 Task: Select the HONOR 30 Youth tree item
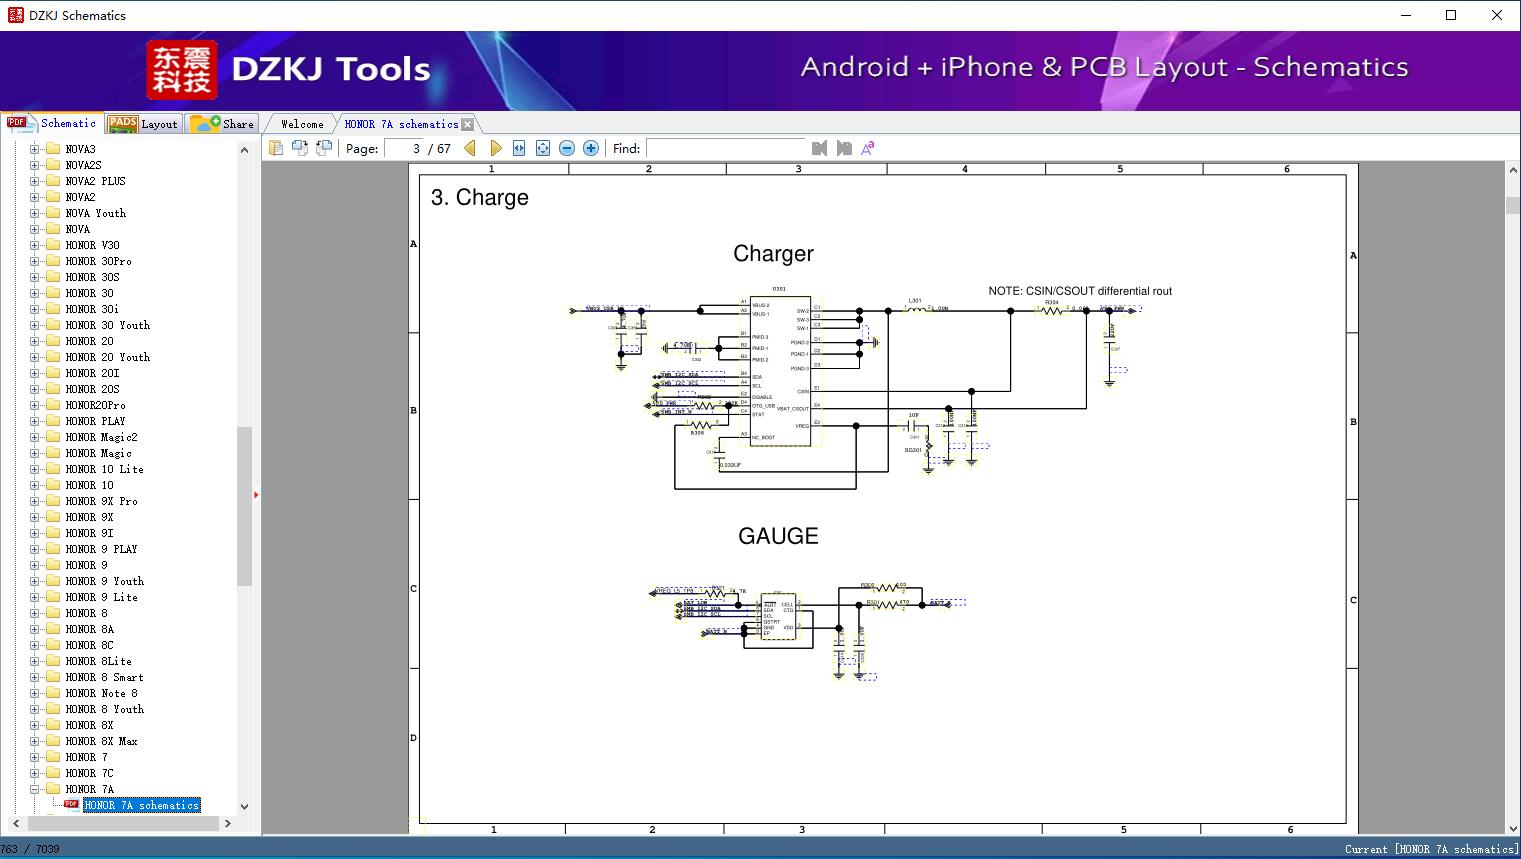[x=108, y=325]
